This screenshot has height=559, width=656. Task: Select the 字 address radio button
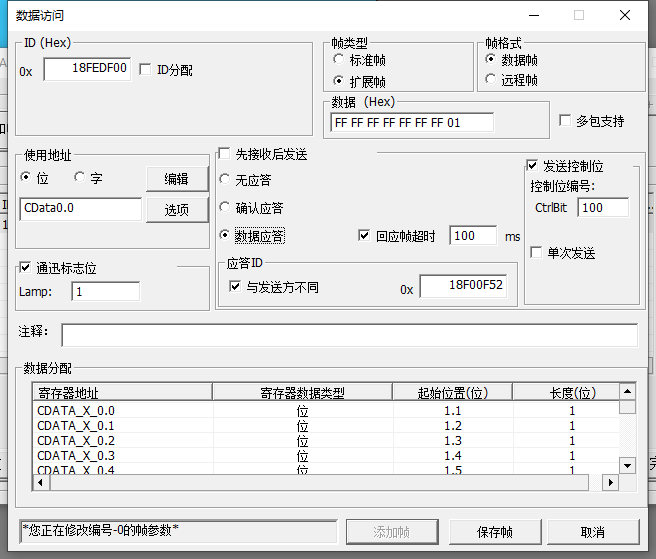point(81,177)
